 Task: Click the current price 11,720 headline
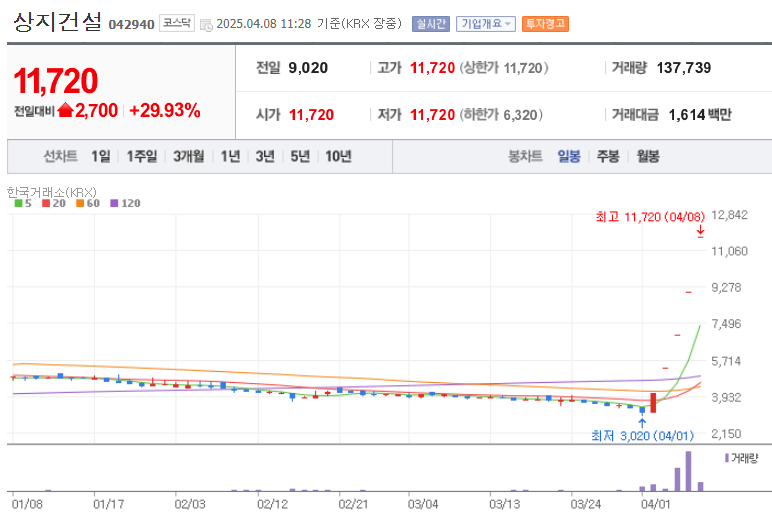[56, 81]
